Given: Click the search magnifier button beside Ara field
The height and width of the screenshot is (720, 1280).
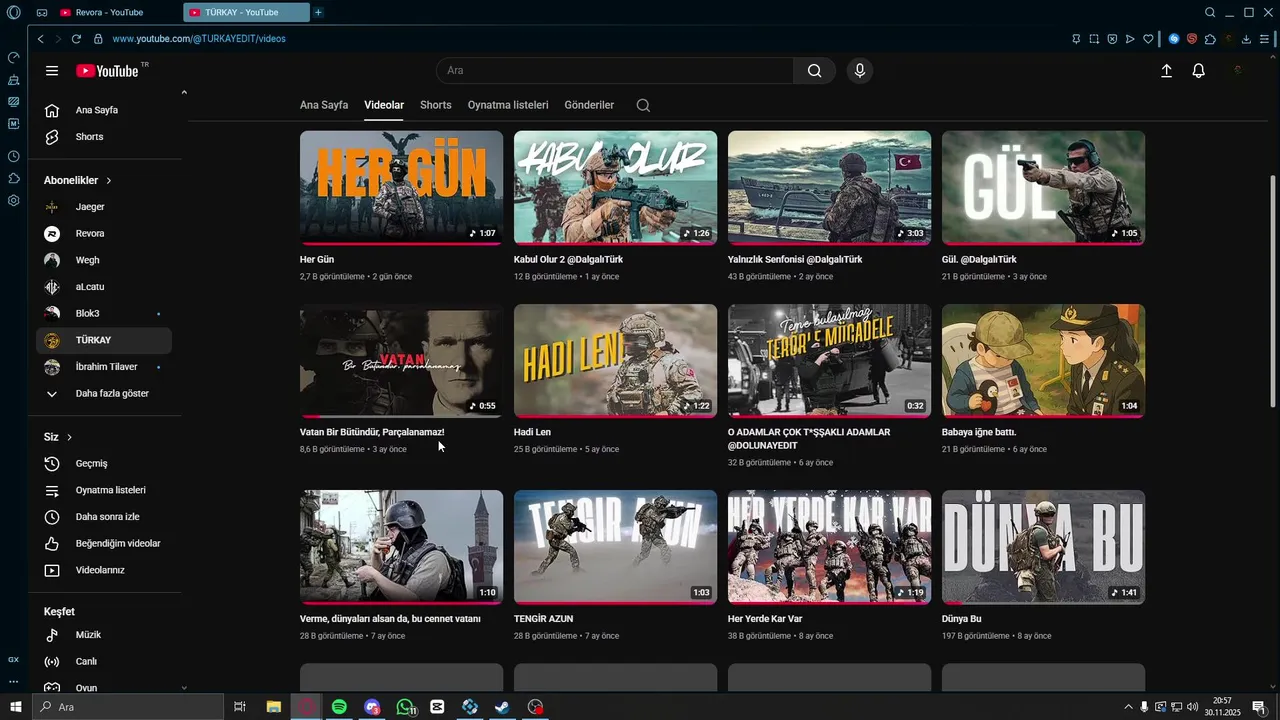Looking at the screenshot, I should (x=814, y=71).
